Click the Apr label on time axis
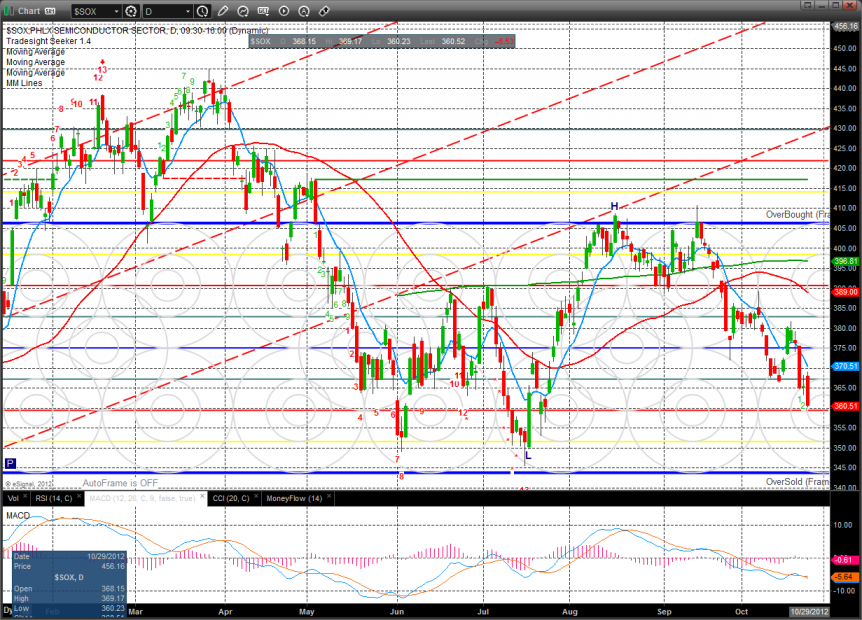The height and width of the screenshot is (620, 862). point(225,612)
